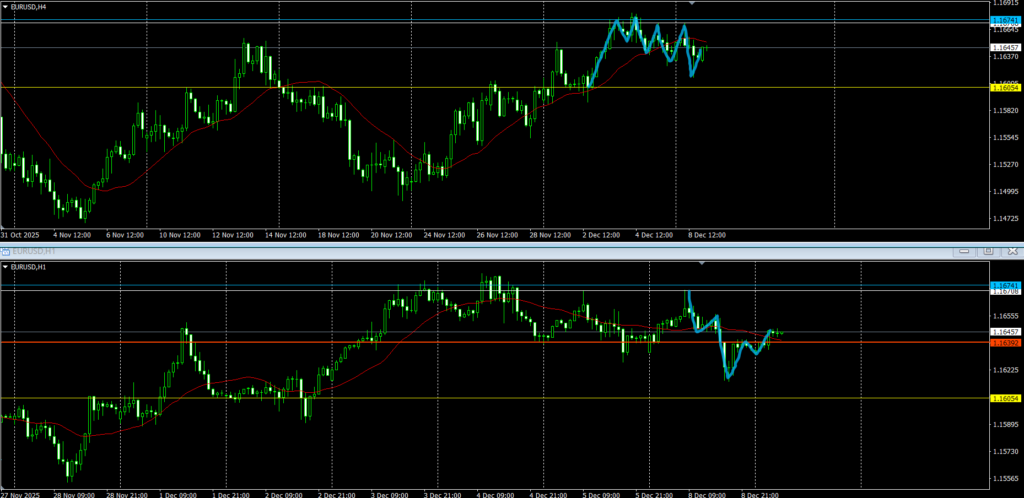Click the orange 1.16392 price label on H1 chart

[x=1005, y=343]
